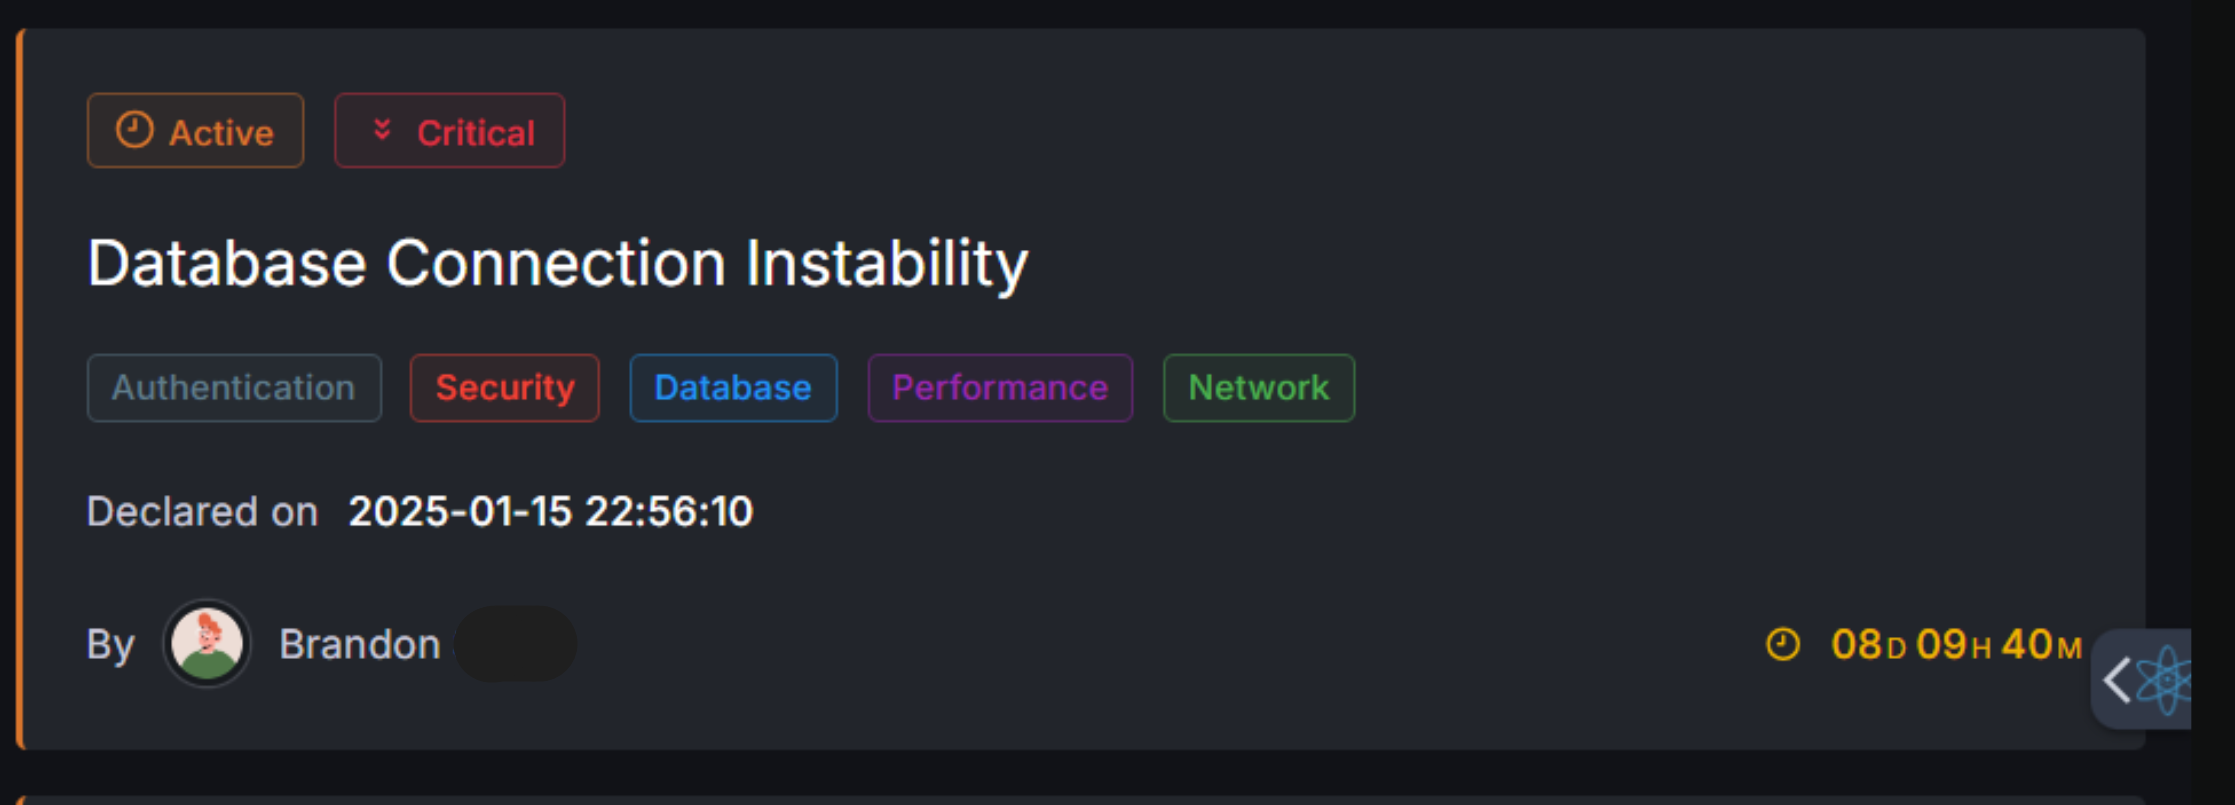Expand the panel with the left chevron arrow
Screen dimensions: 2235x805
tap(2115, 681)
